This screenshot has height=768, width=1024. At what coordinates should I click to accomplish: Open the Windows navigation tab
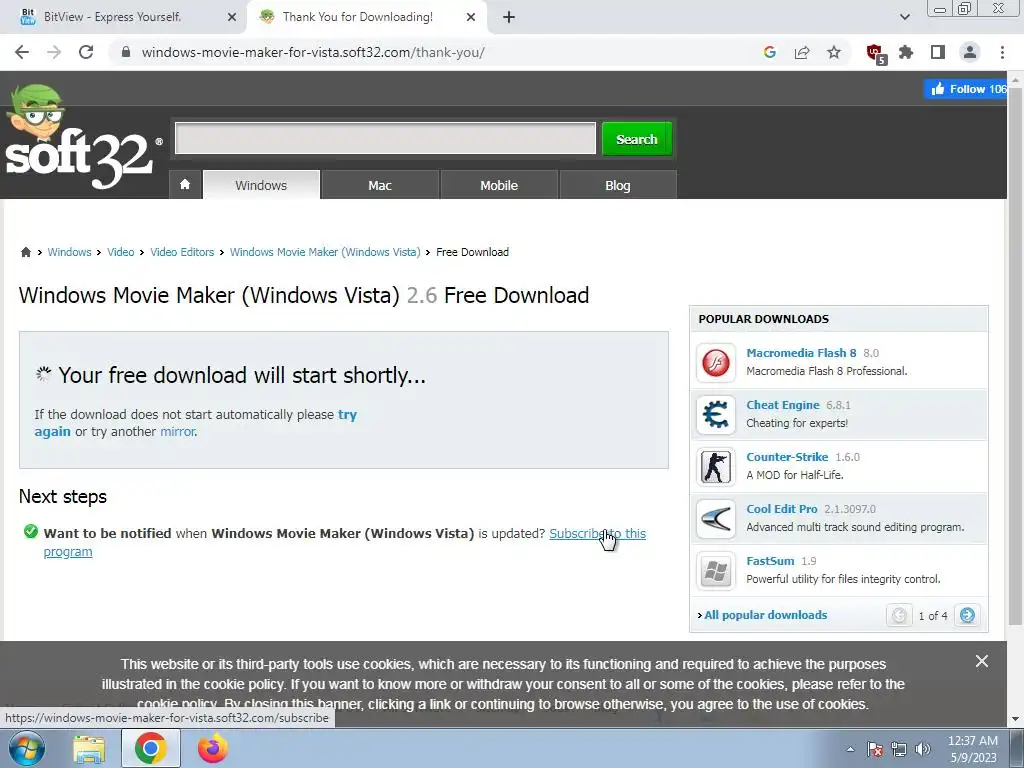point(261,185)
